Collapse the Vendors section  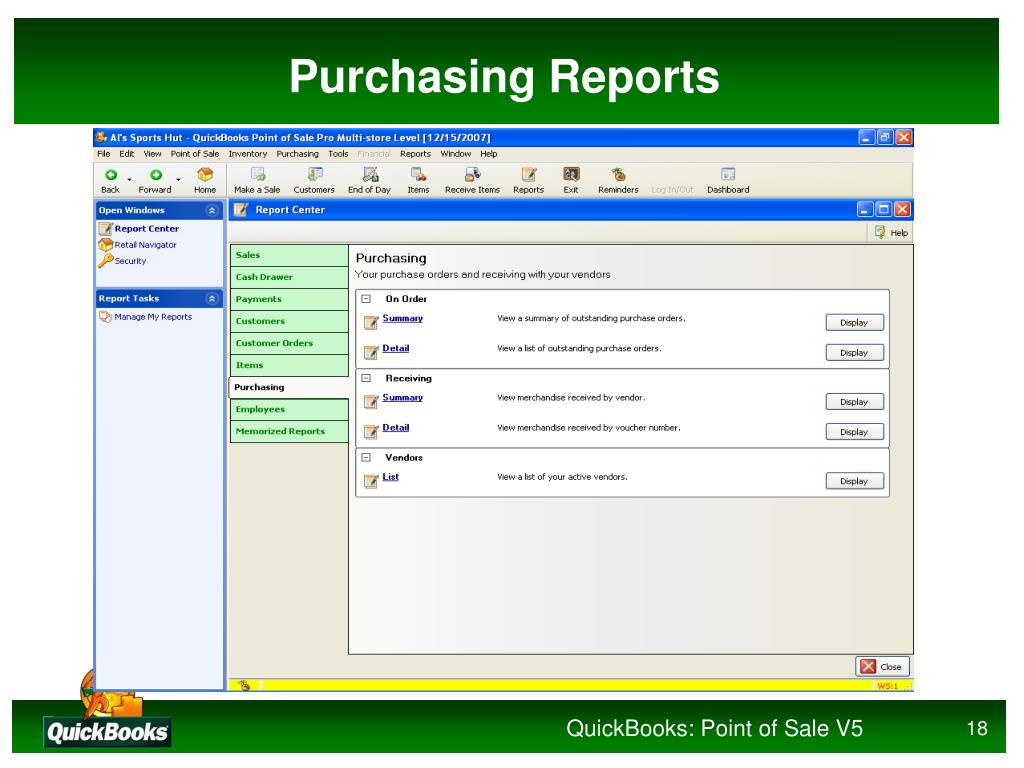[x=366, y=457]
